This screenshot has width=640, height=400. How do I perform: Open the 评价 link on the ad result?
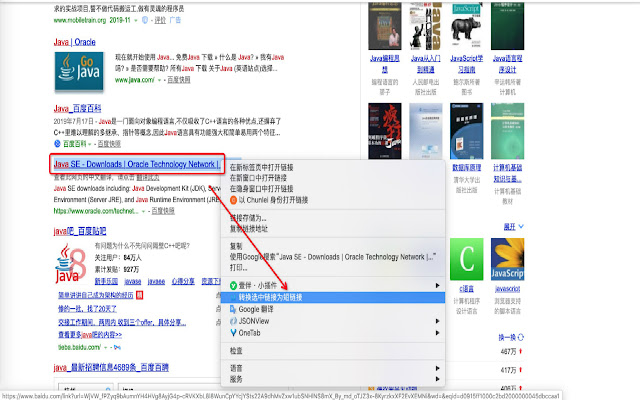(160, 20)
